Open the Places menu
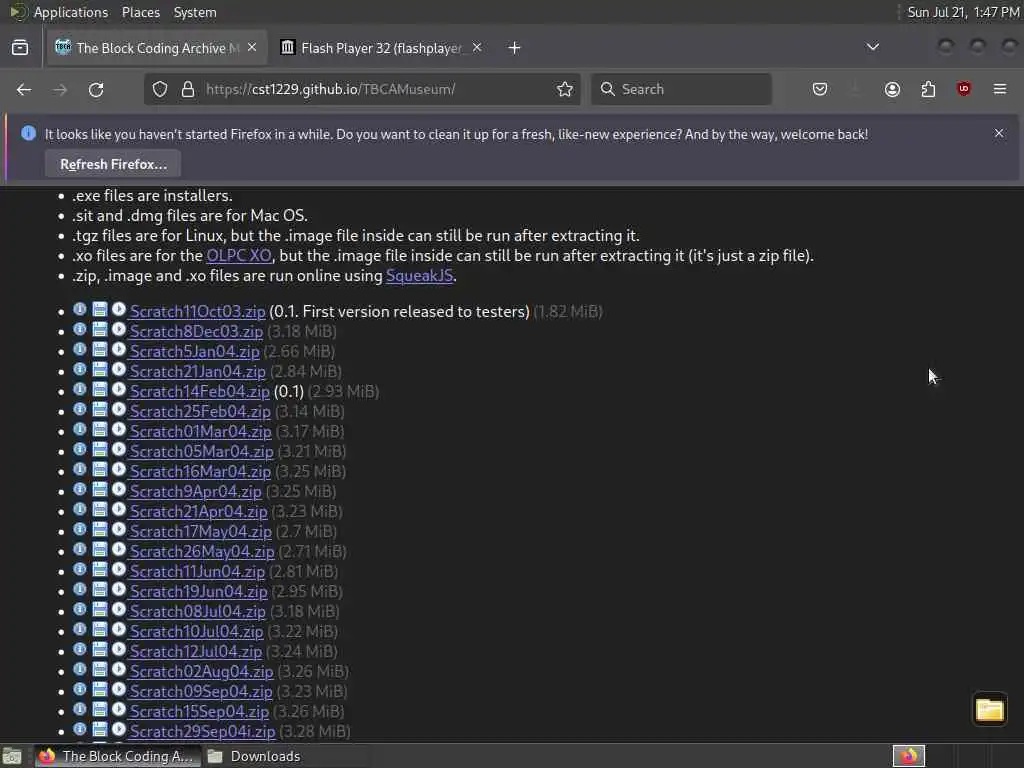Screen dimensions: 1024x768 (140, 12)
